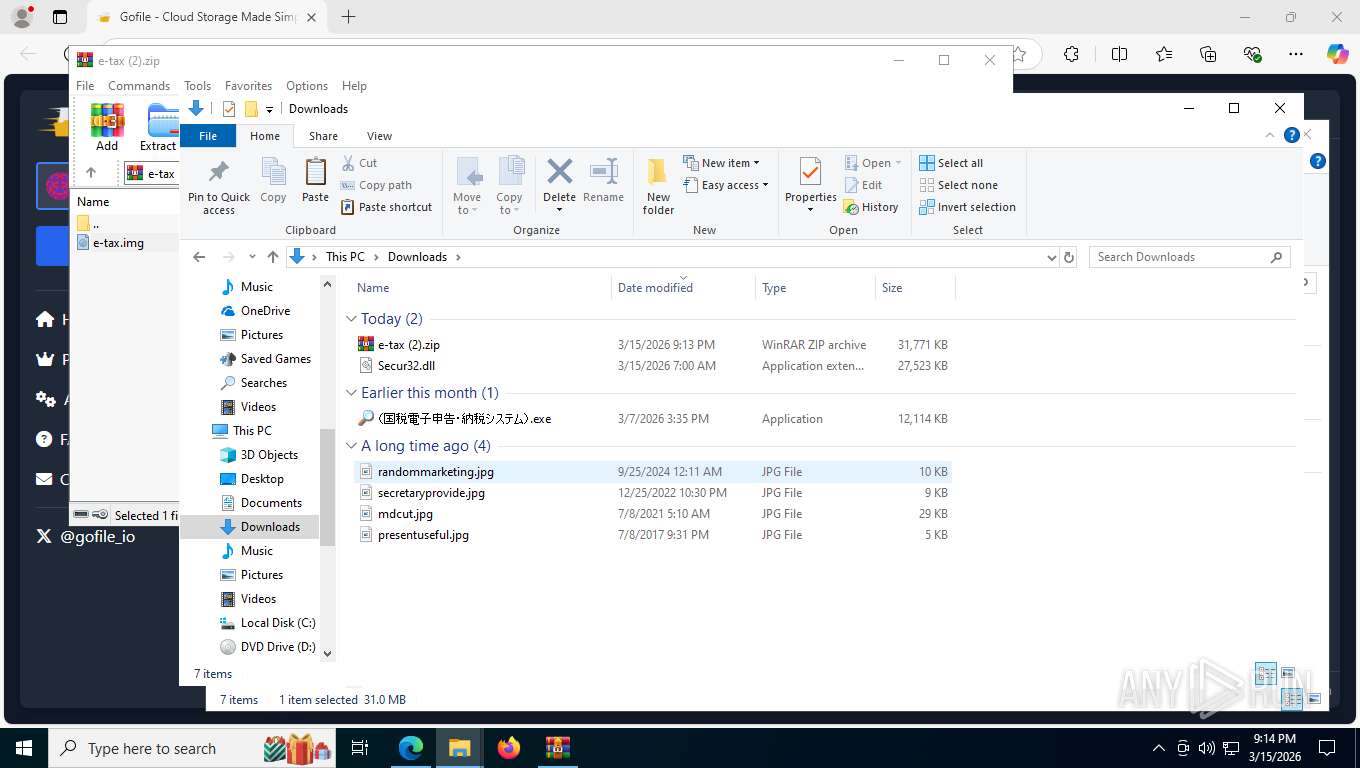Open New item dropdown
Screen dimensions: 1360x768
pos(721,163)
